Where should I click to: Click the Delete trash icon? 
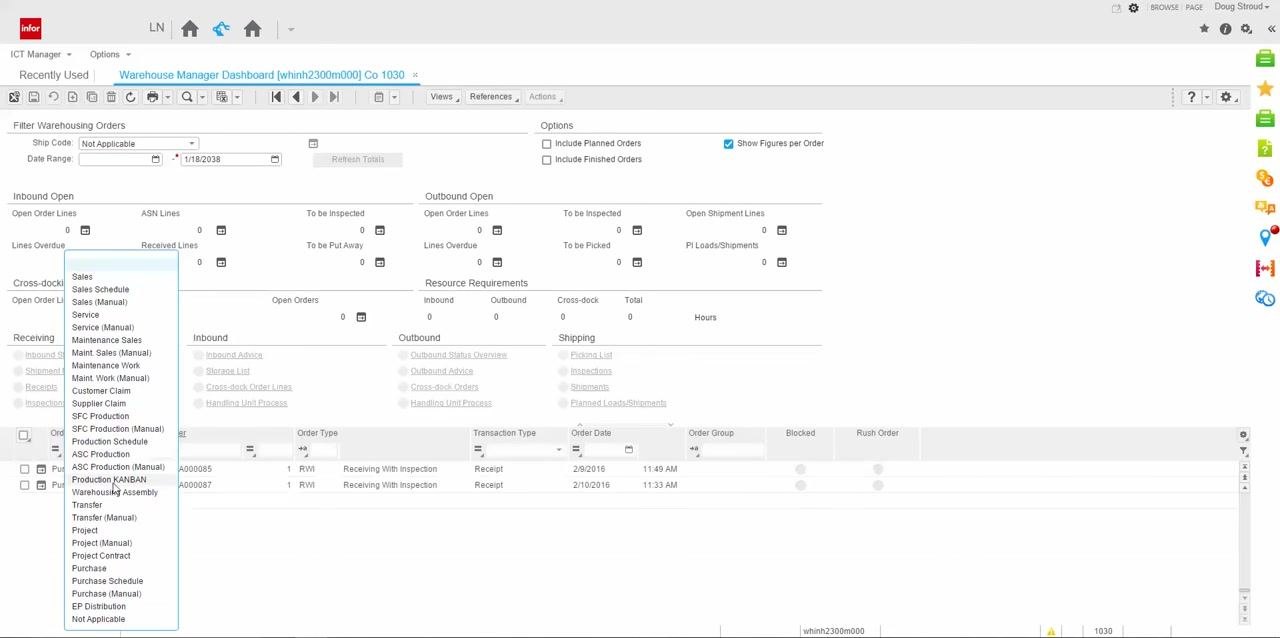point(111,97)
